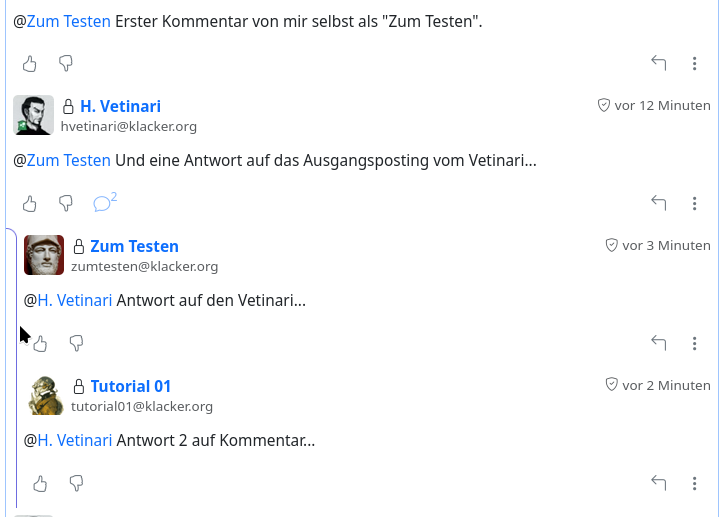
Task: Click Zum Testen's bearded statue avatar
Action: [x=44, y=255]
